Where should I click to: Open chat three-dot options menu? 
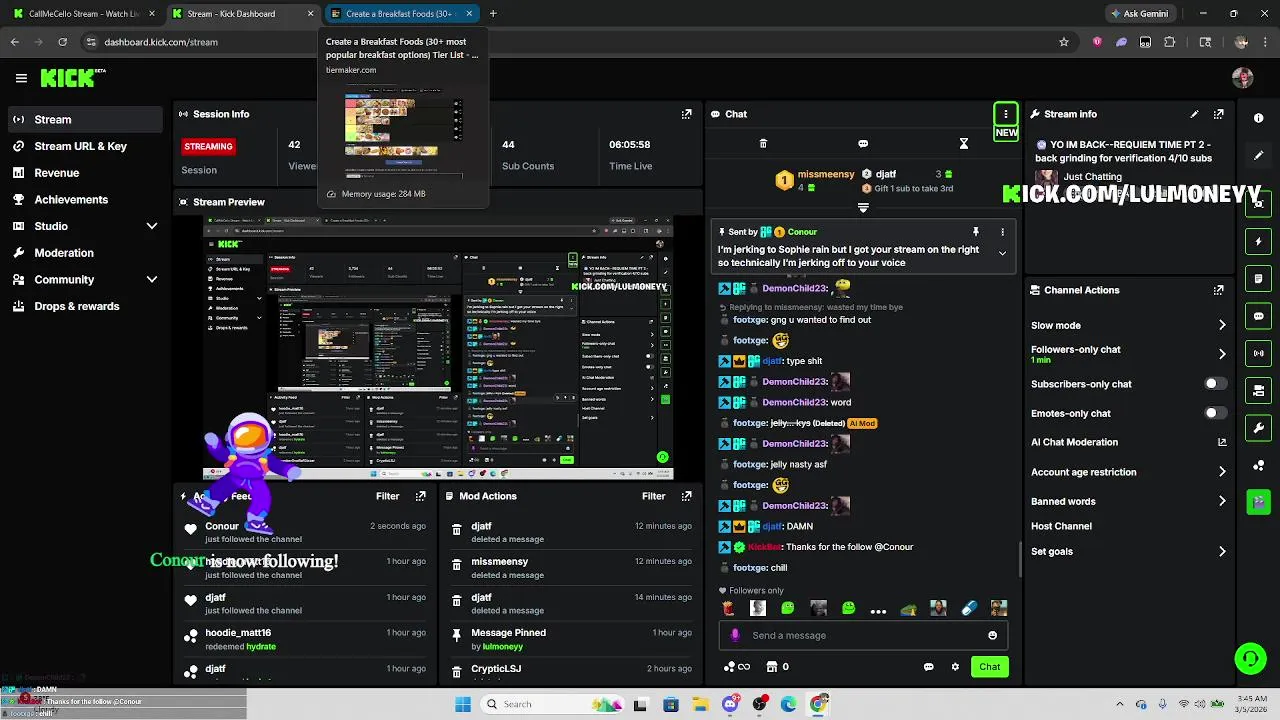[x=1006, y=114]
